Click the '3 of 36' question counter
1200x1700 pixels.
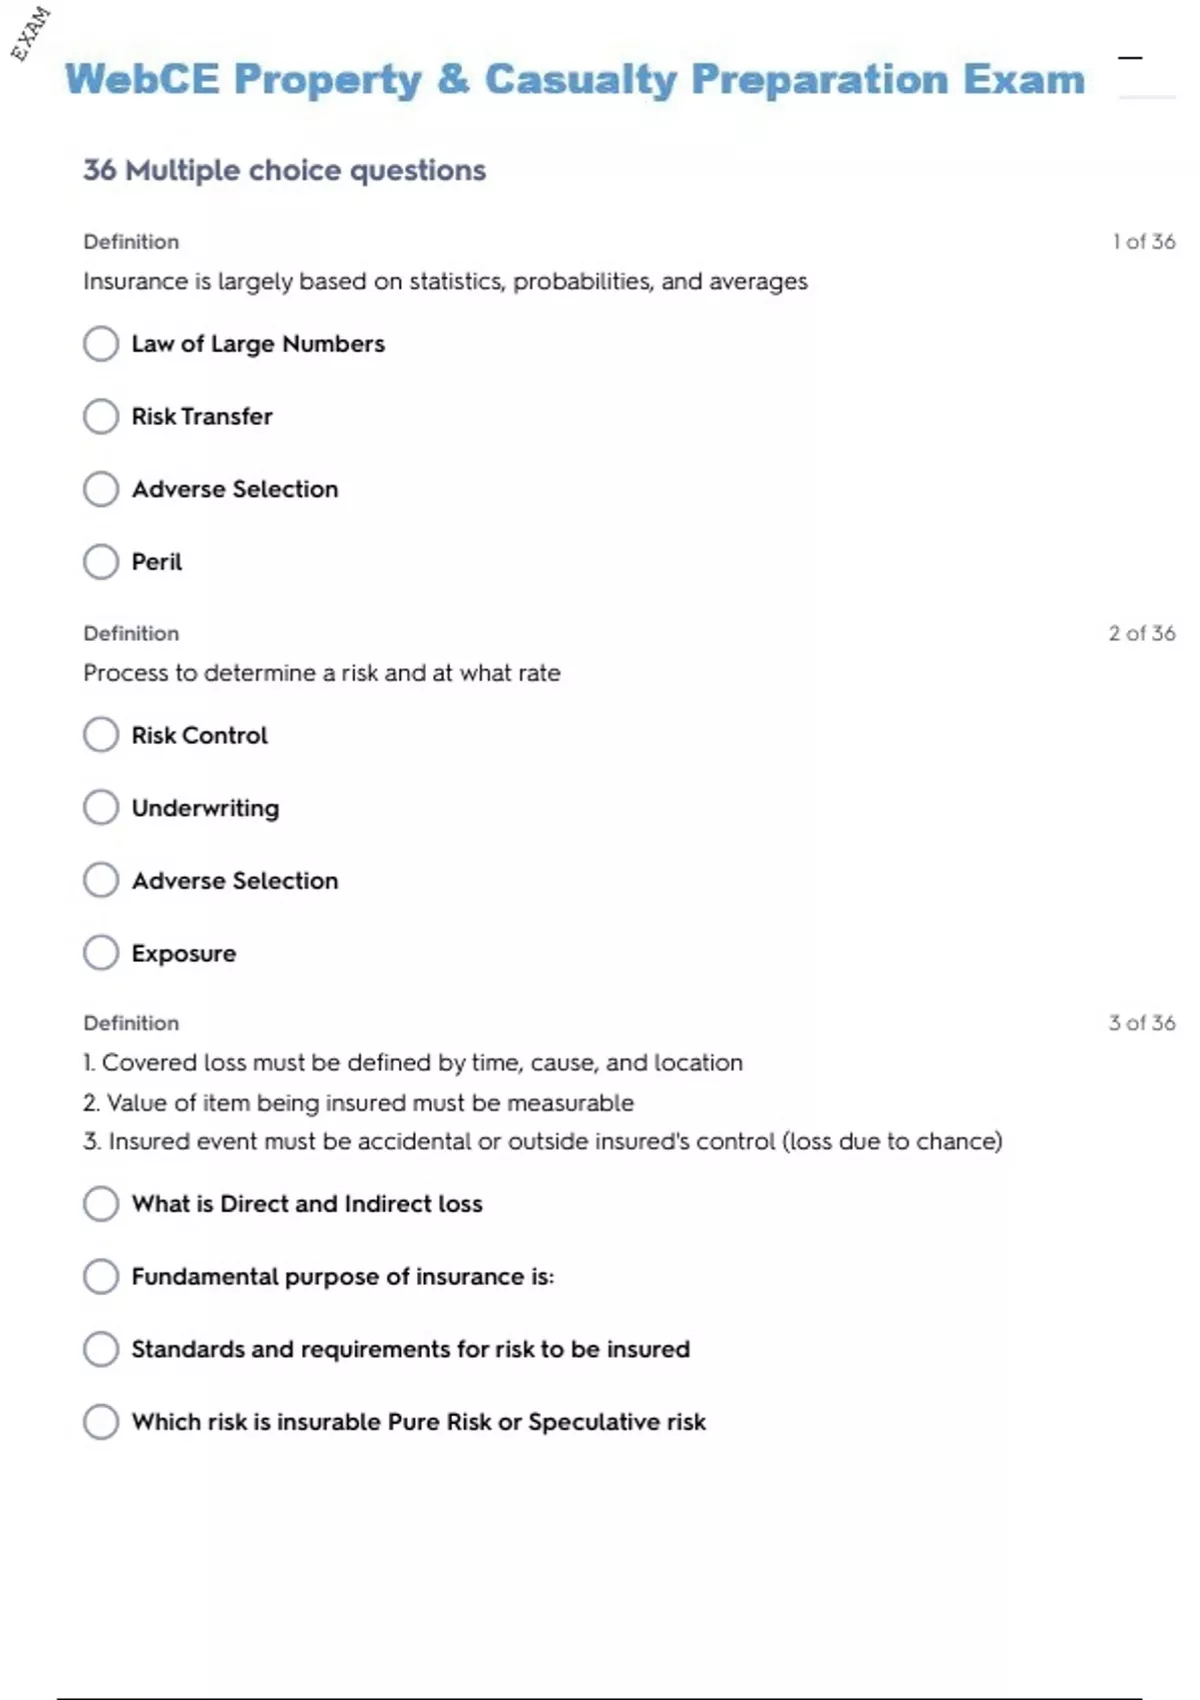pos(1142,1023)
